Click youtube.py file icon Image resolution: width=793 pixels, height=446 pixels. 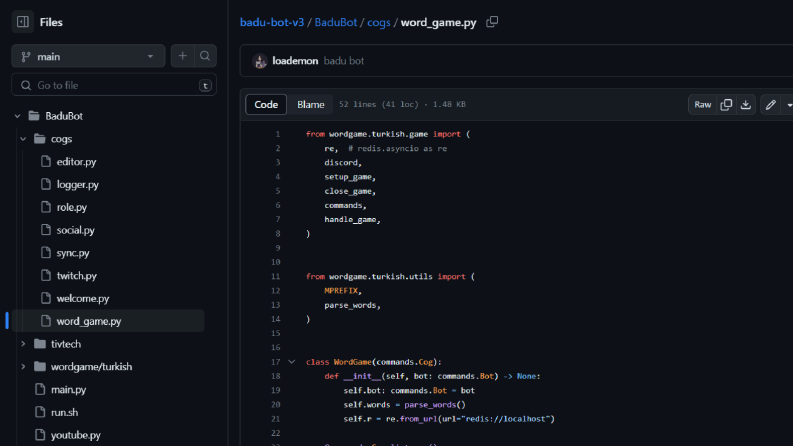(x=40, y=434)
